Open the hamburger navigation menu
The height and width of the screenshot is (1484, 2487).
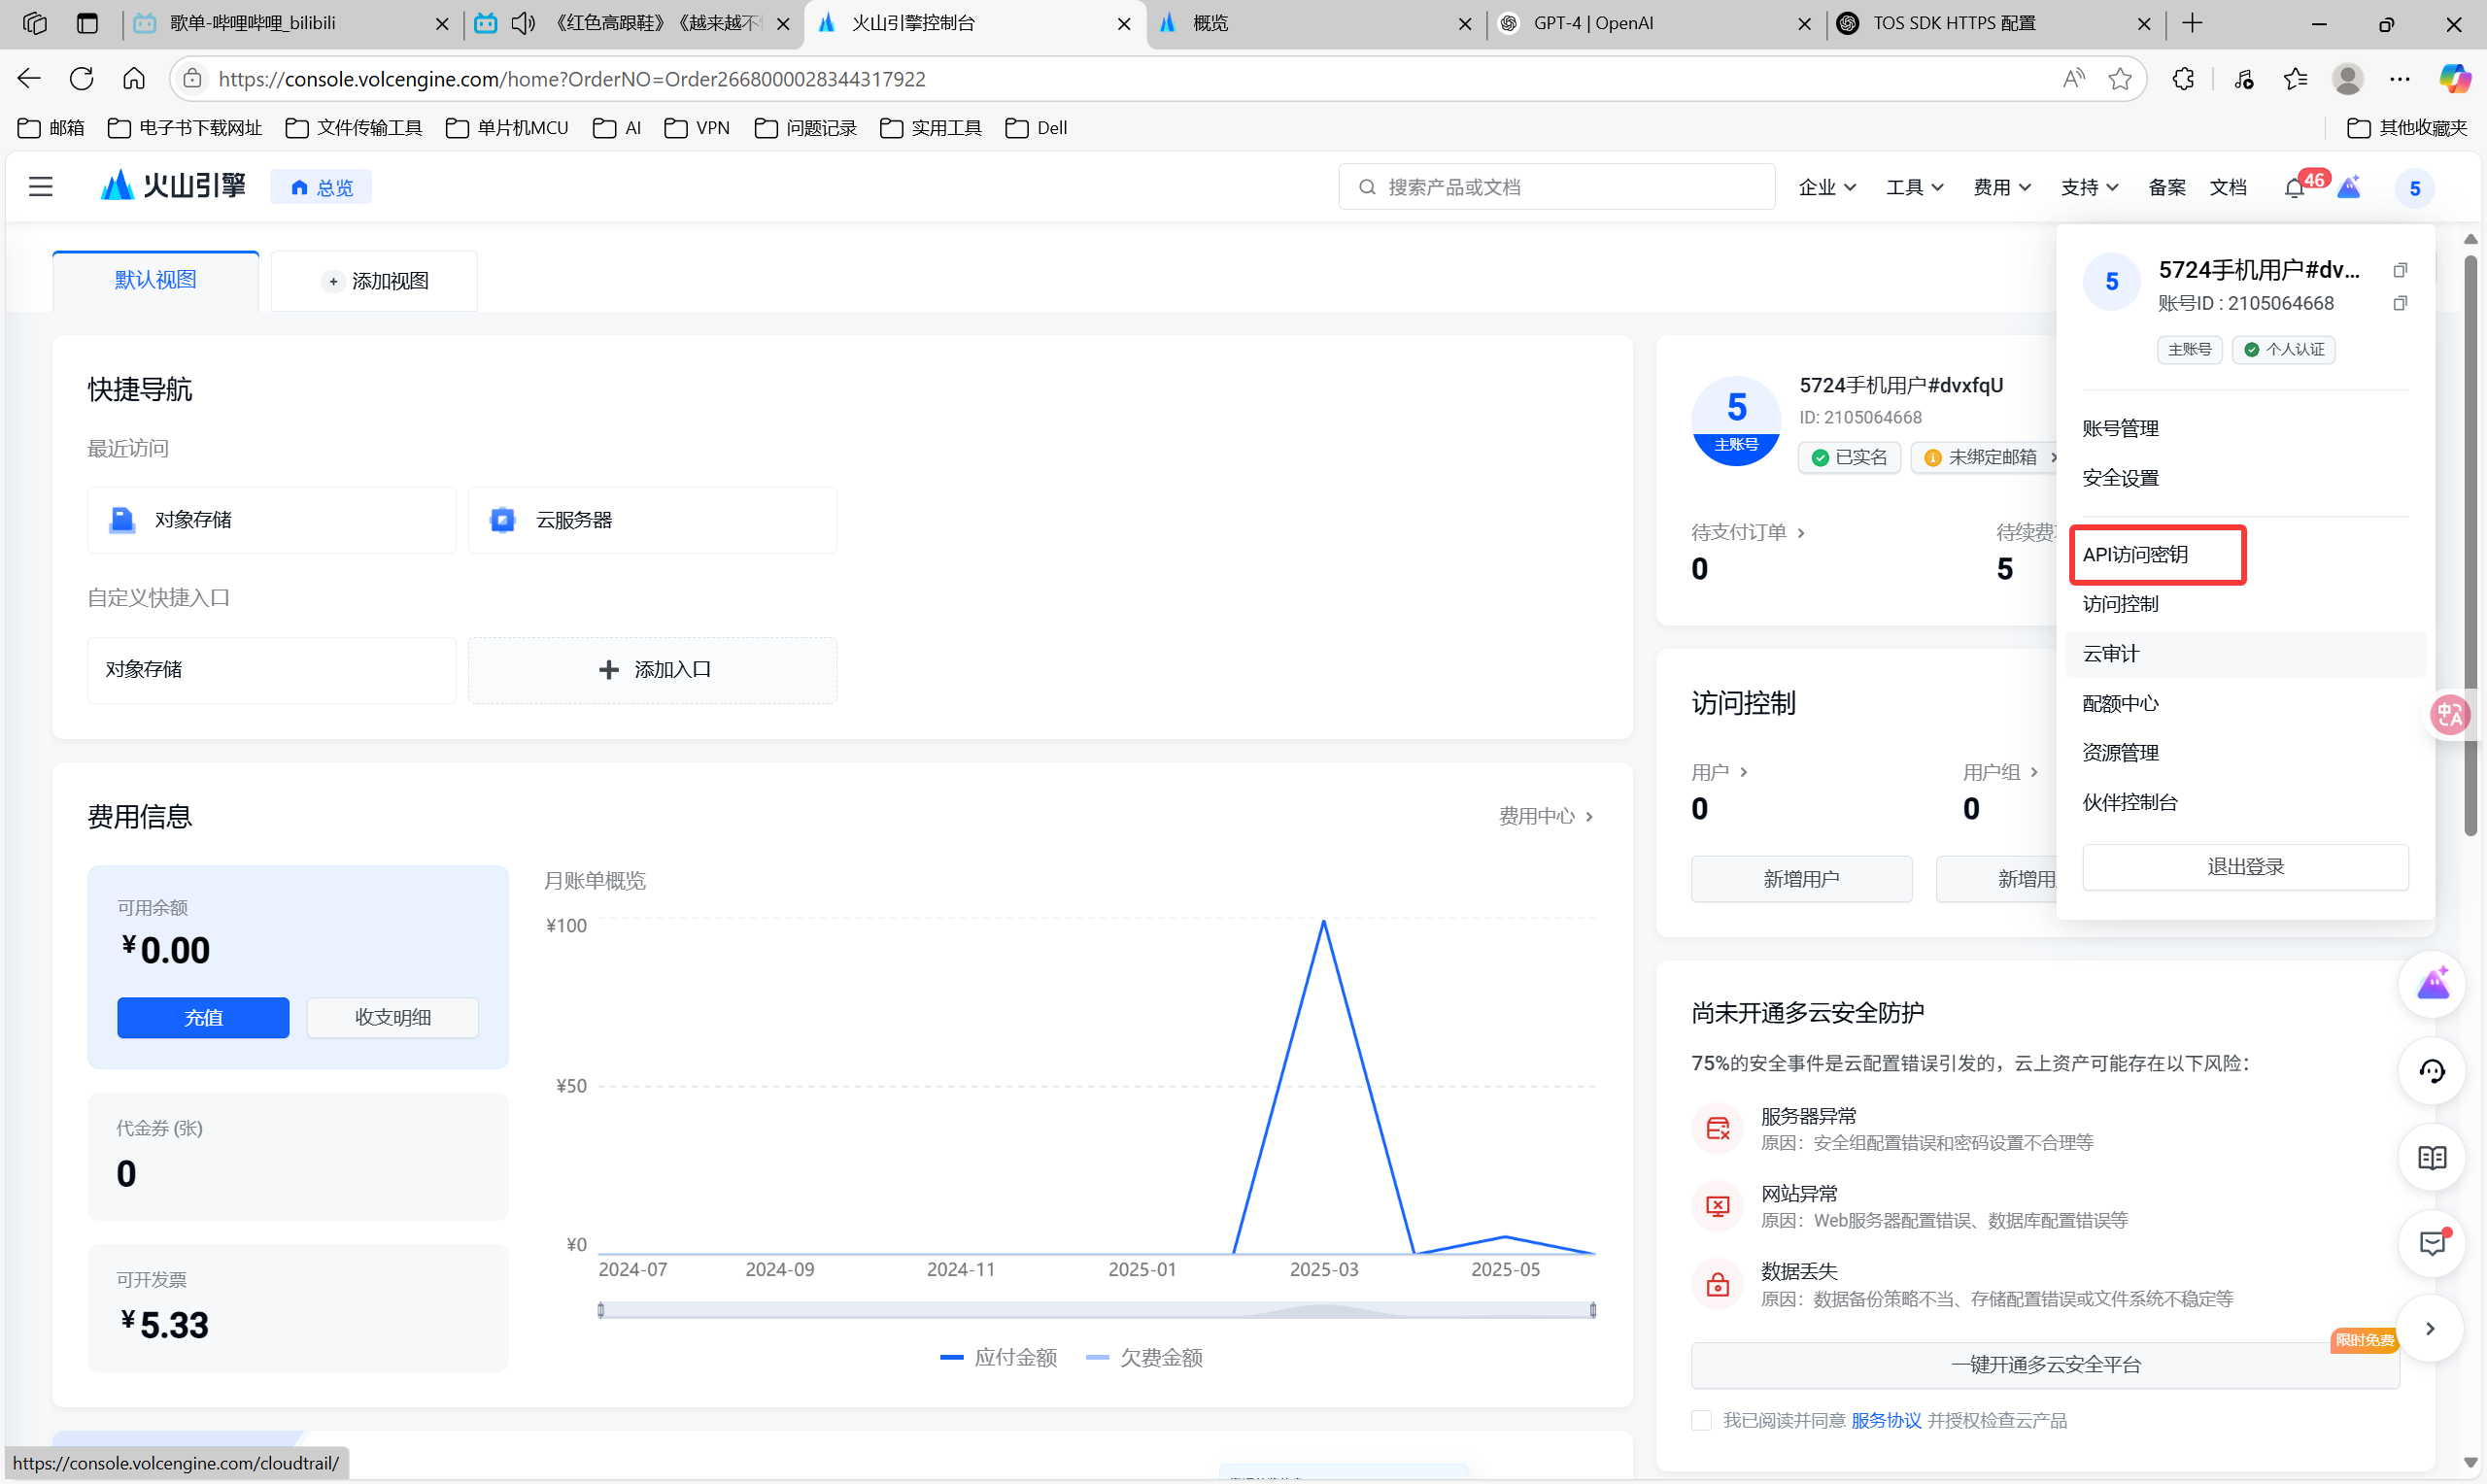[40, 187]
